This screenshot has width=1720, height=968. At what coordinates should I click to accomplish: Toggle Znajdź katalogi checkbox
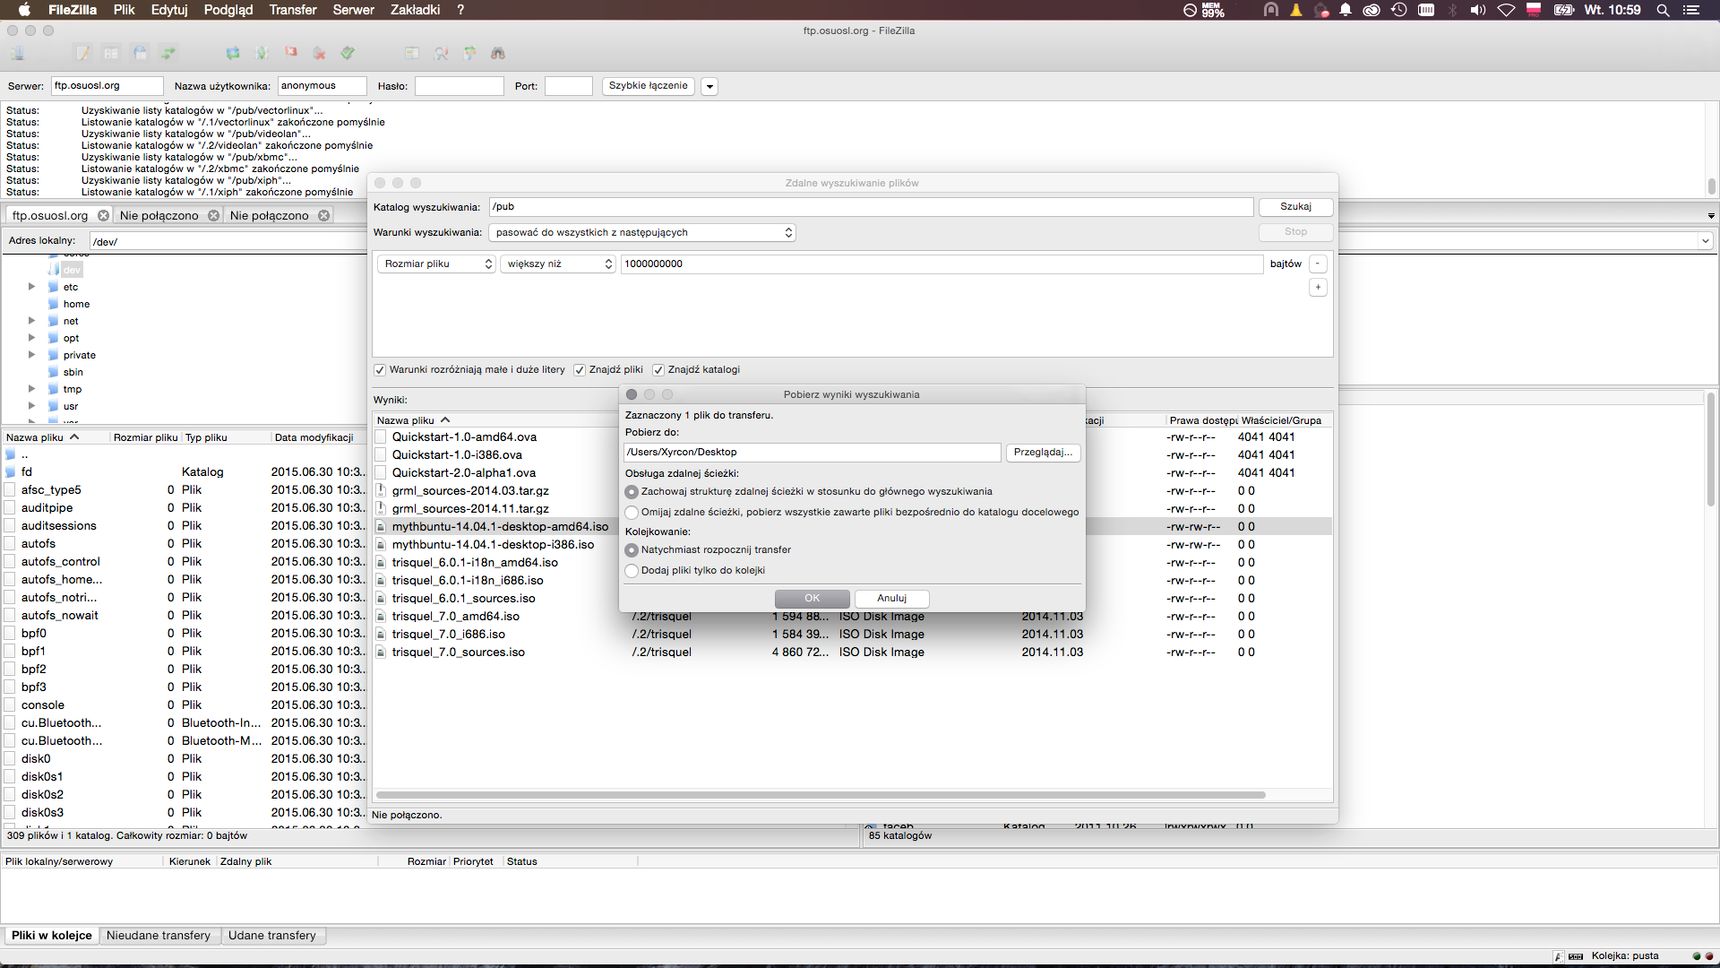[658, 370]
